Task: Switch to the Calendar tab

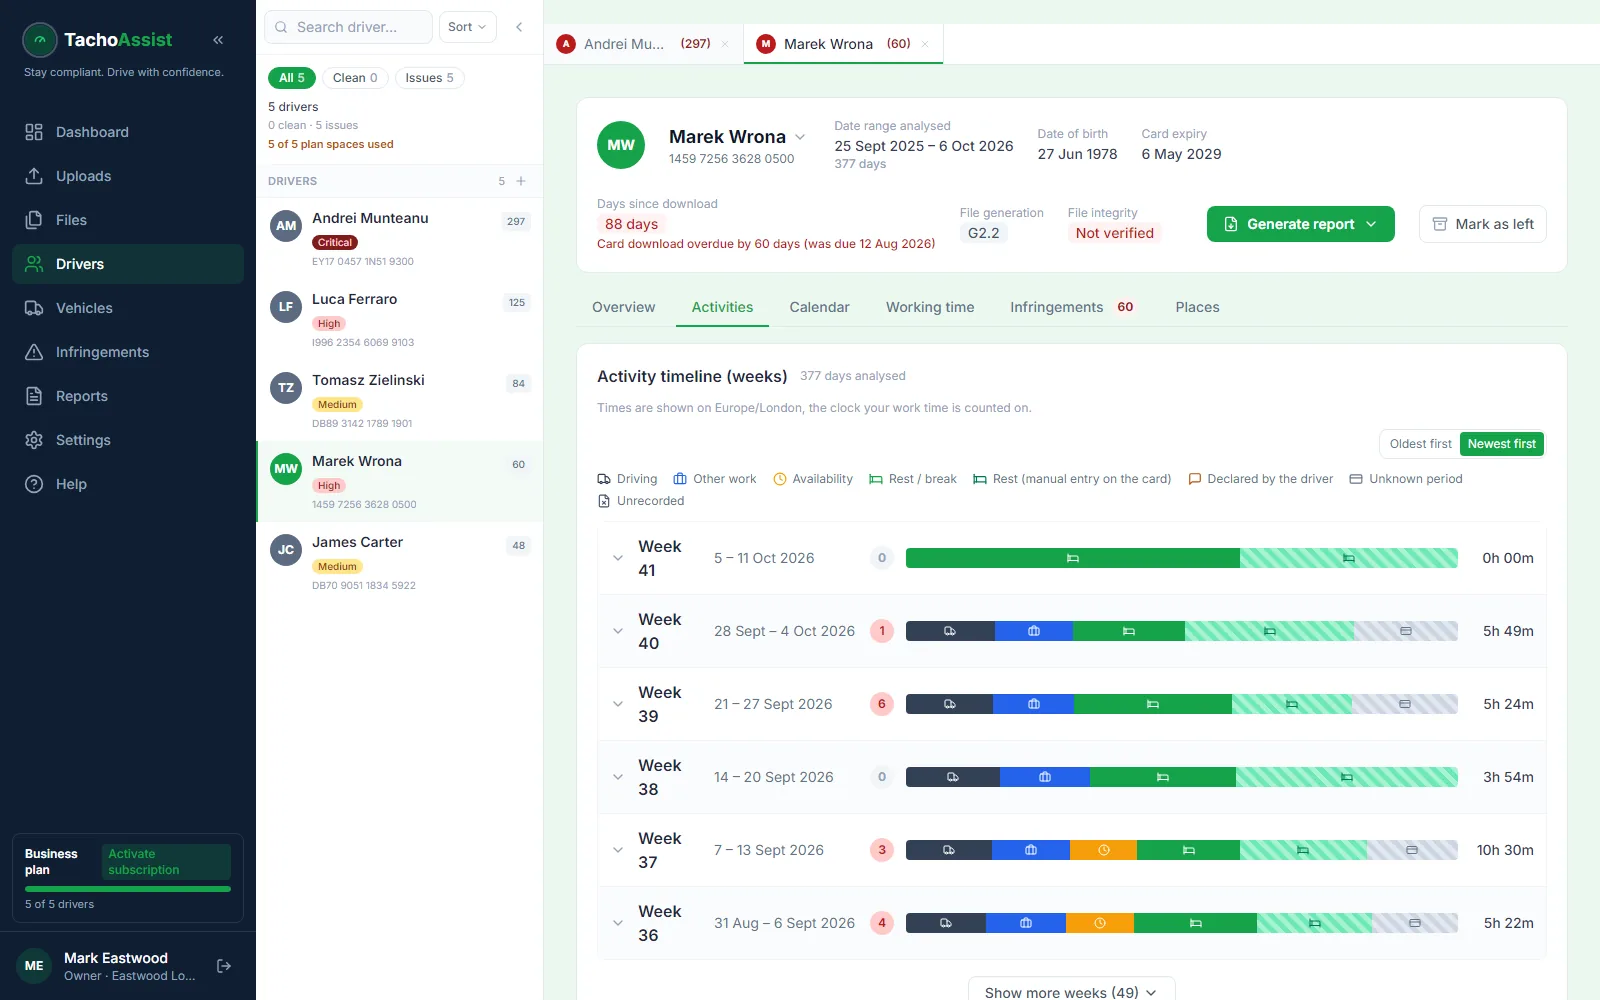Action: tap(819, 307)
